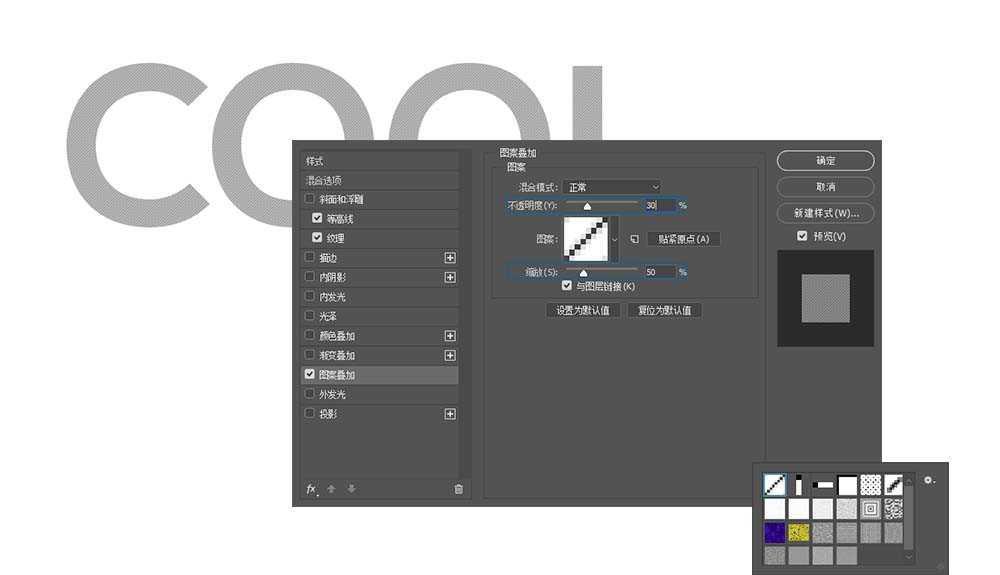Open the 混合模式 blend mode dropdown

point(611,187)
